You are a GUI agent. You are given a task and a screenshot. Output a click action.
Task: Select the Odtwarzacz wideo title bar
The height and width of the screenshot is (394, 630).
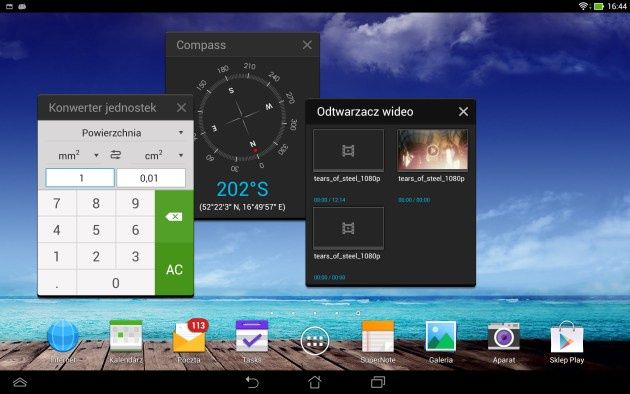pos(391,112)
